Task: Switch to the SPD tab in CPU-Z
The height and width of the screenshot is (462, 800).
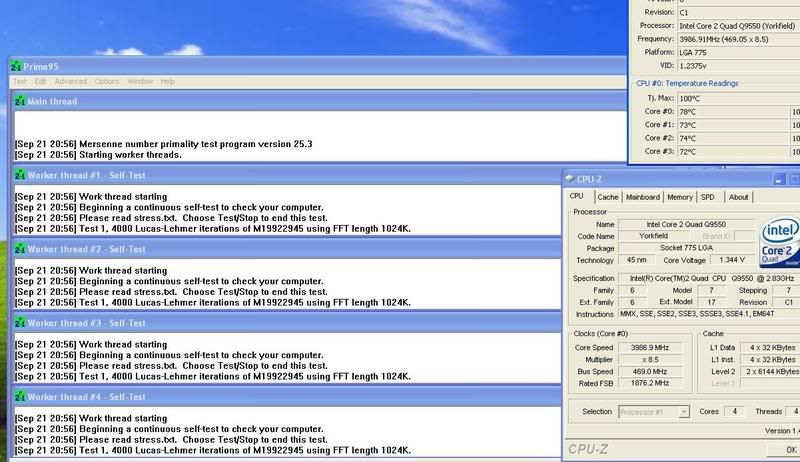Action: point(708,197)
